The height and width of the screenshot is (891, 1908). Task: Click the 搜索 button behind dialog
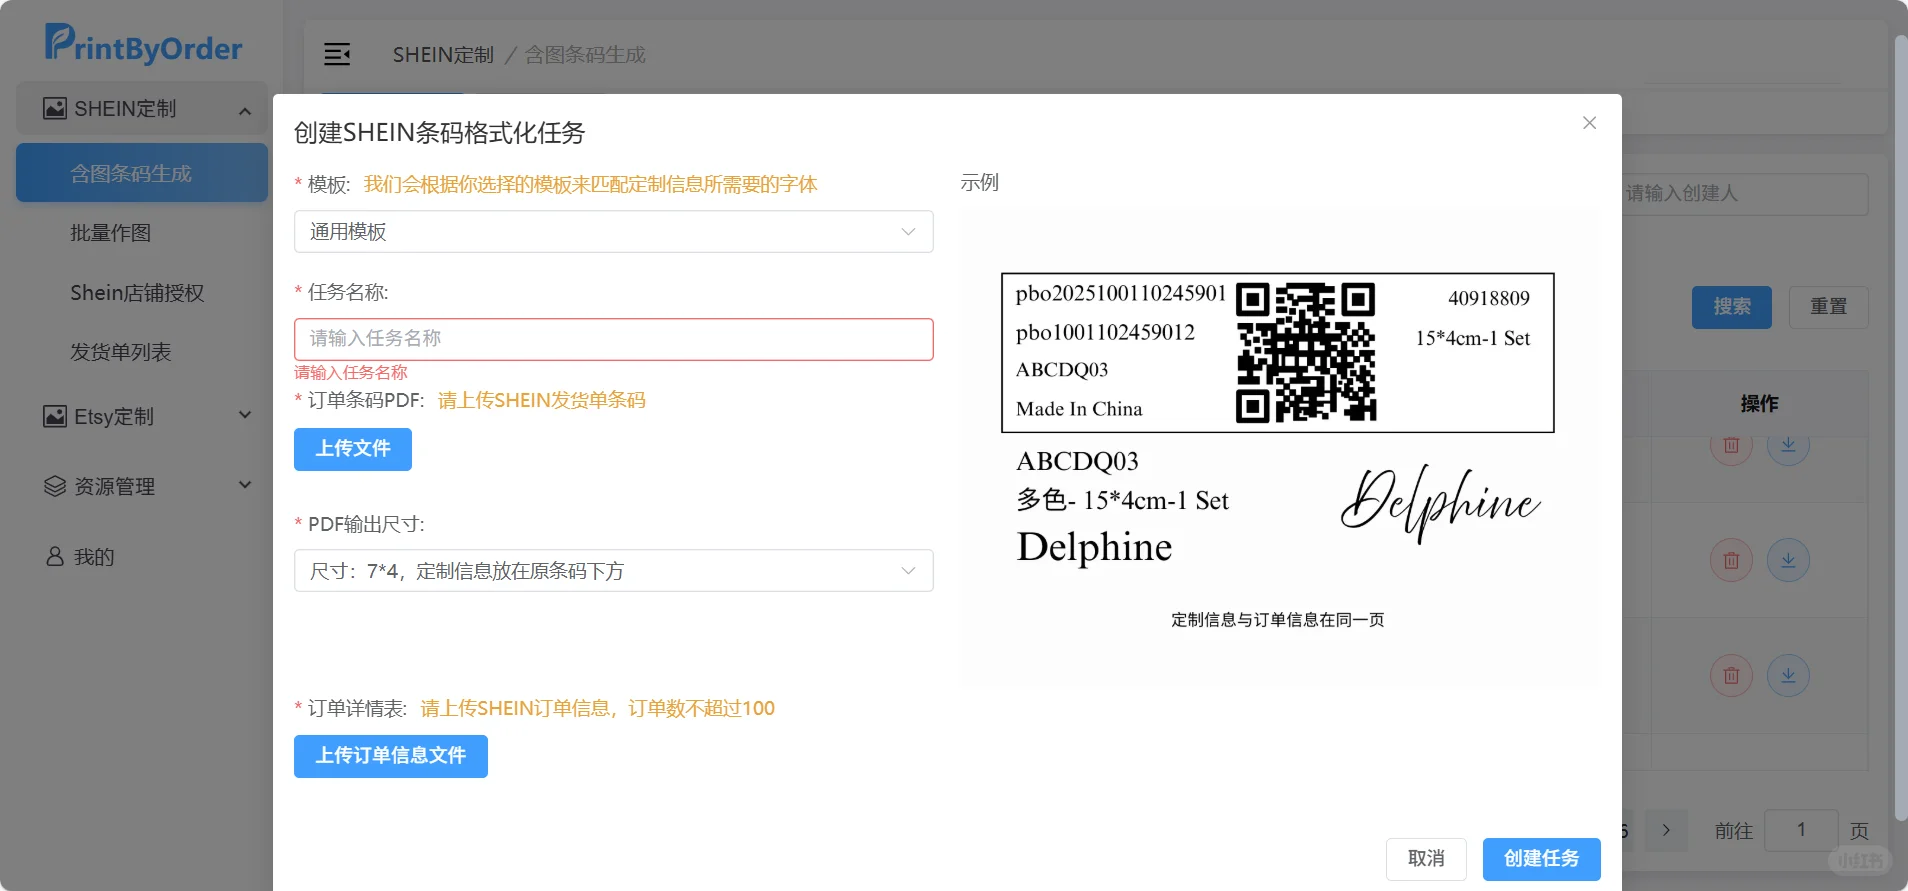pyautogui.click(x=1731, y=307)
